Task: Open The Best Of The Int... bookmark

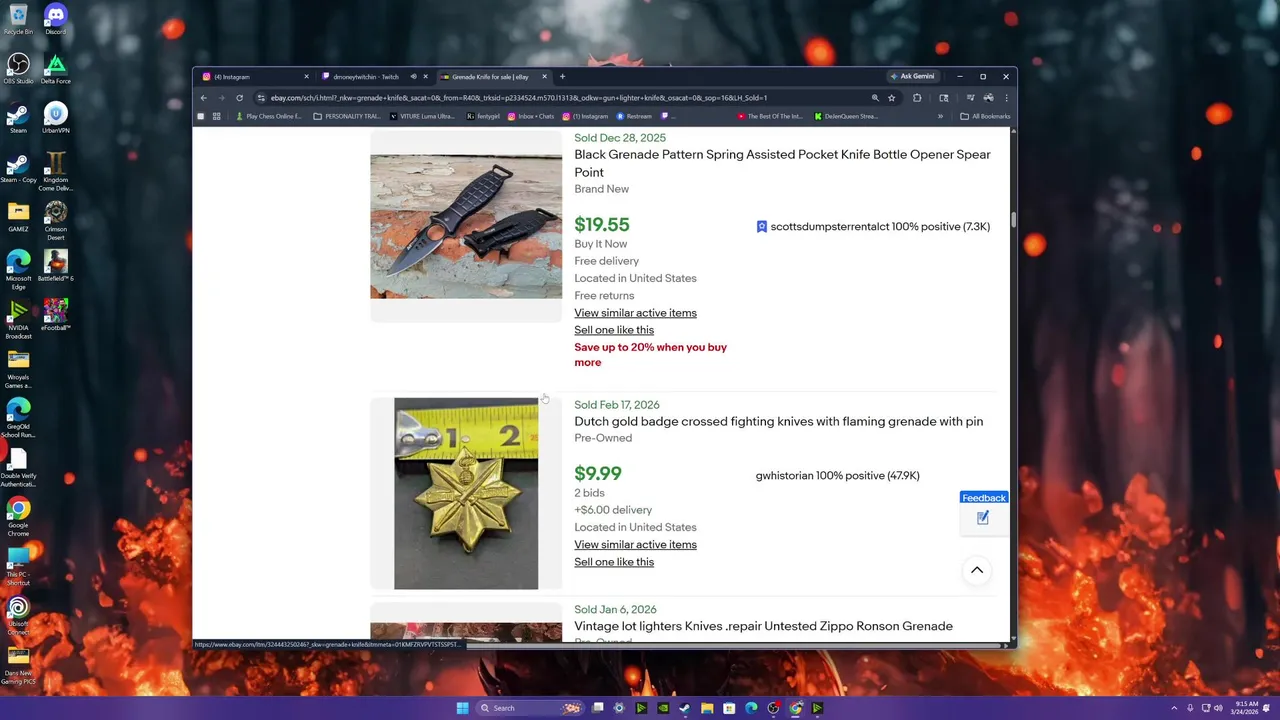Action: coord(770,116)
